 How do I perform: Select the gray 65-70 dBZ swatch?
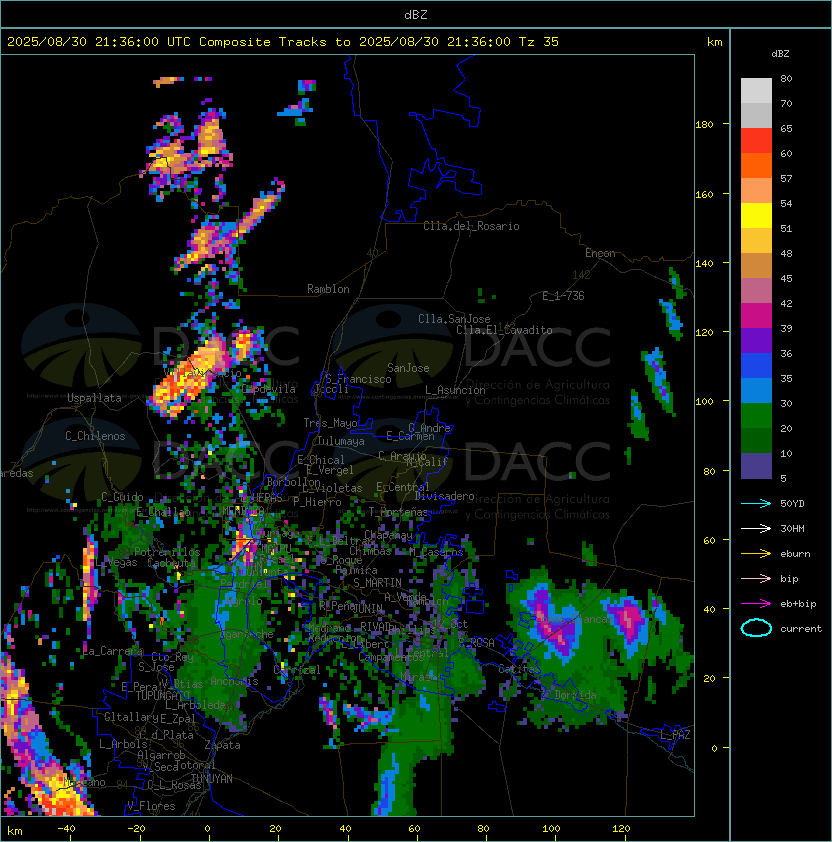(x=756, y=115)
